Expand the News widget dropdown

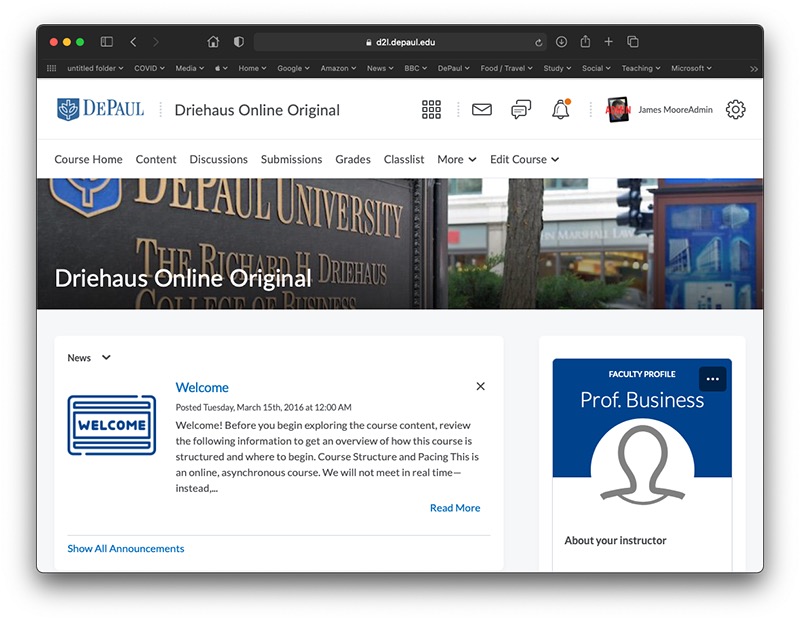click(x=89, y=357)
